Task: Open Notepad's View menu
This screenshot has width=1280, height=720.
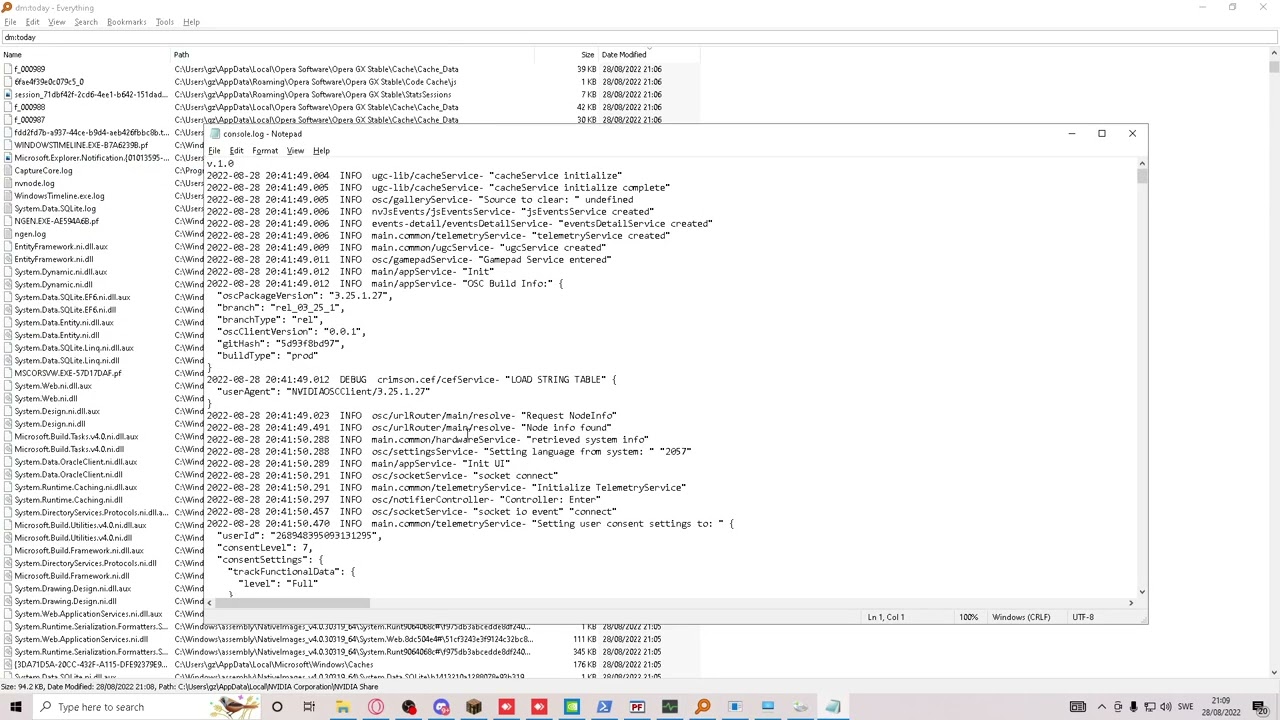Action: (295, 151)
